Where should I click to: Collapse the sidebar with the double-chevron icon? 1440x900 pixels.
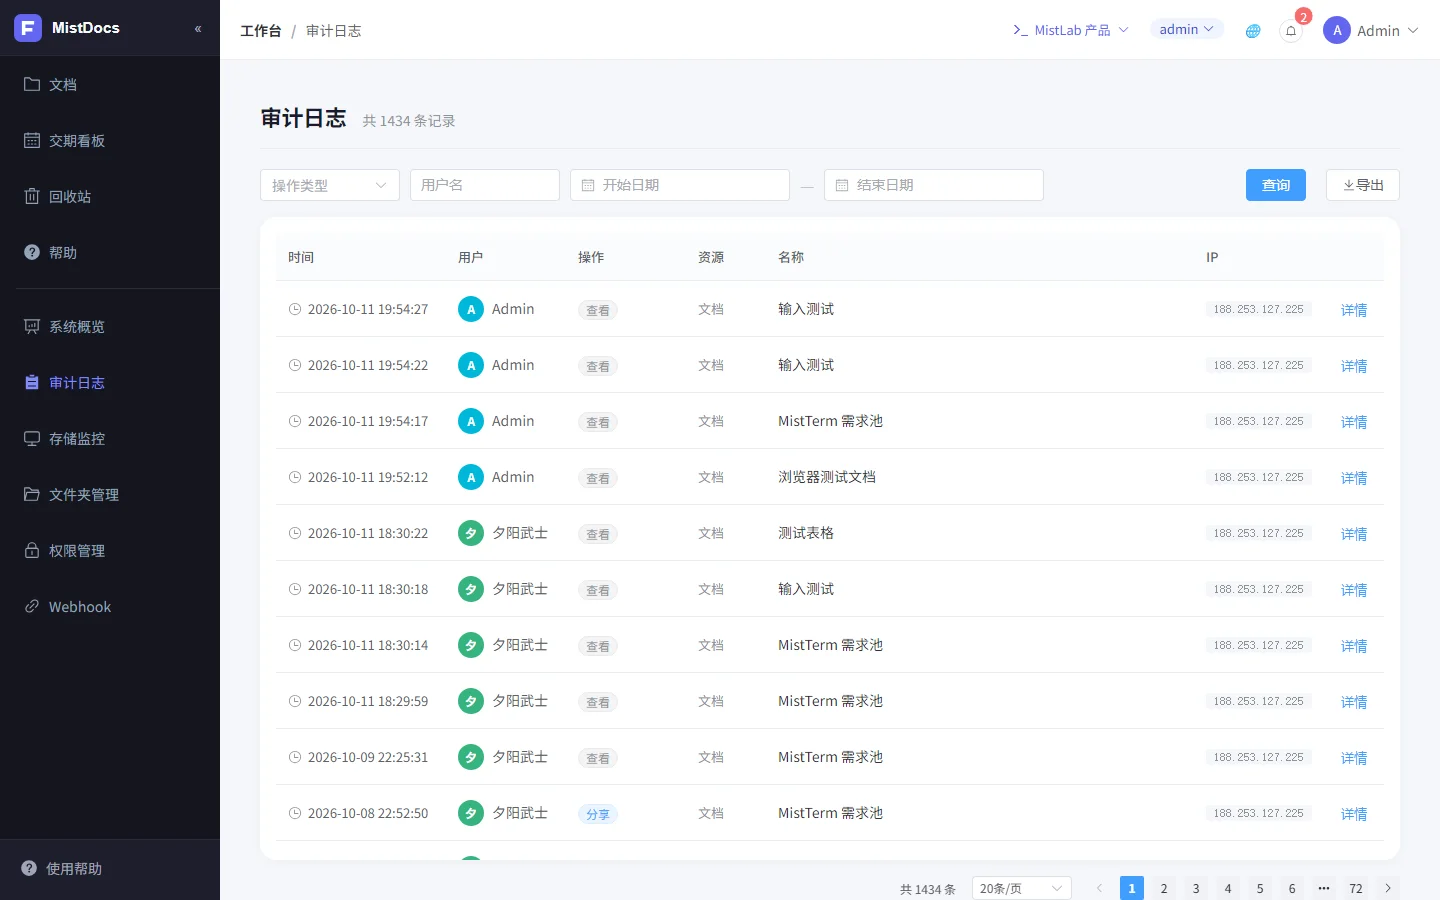point(198,29)
